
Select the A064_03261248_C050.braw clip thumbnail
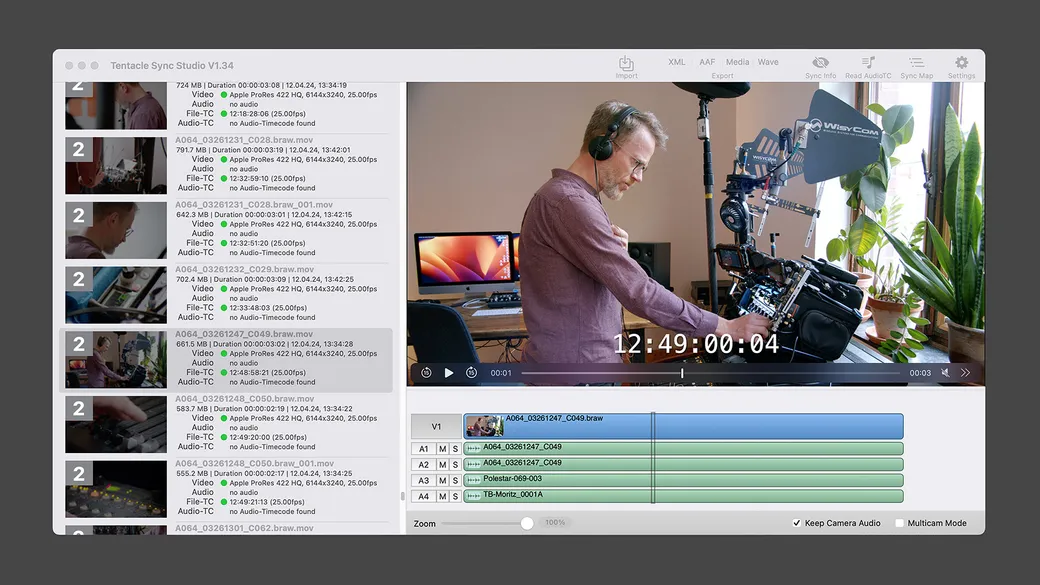116,423
